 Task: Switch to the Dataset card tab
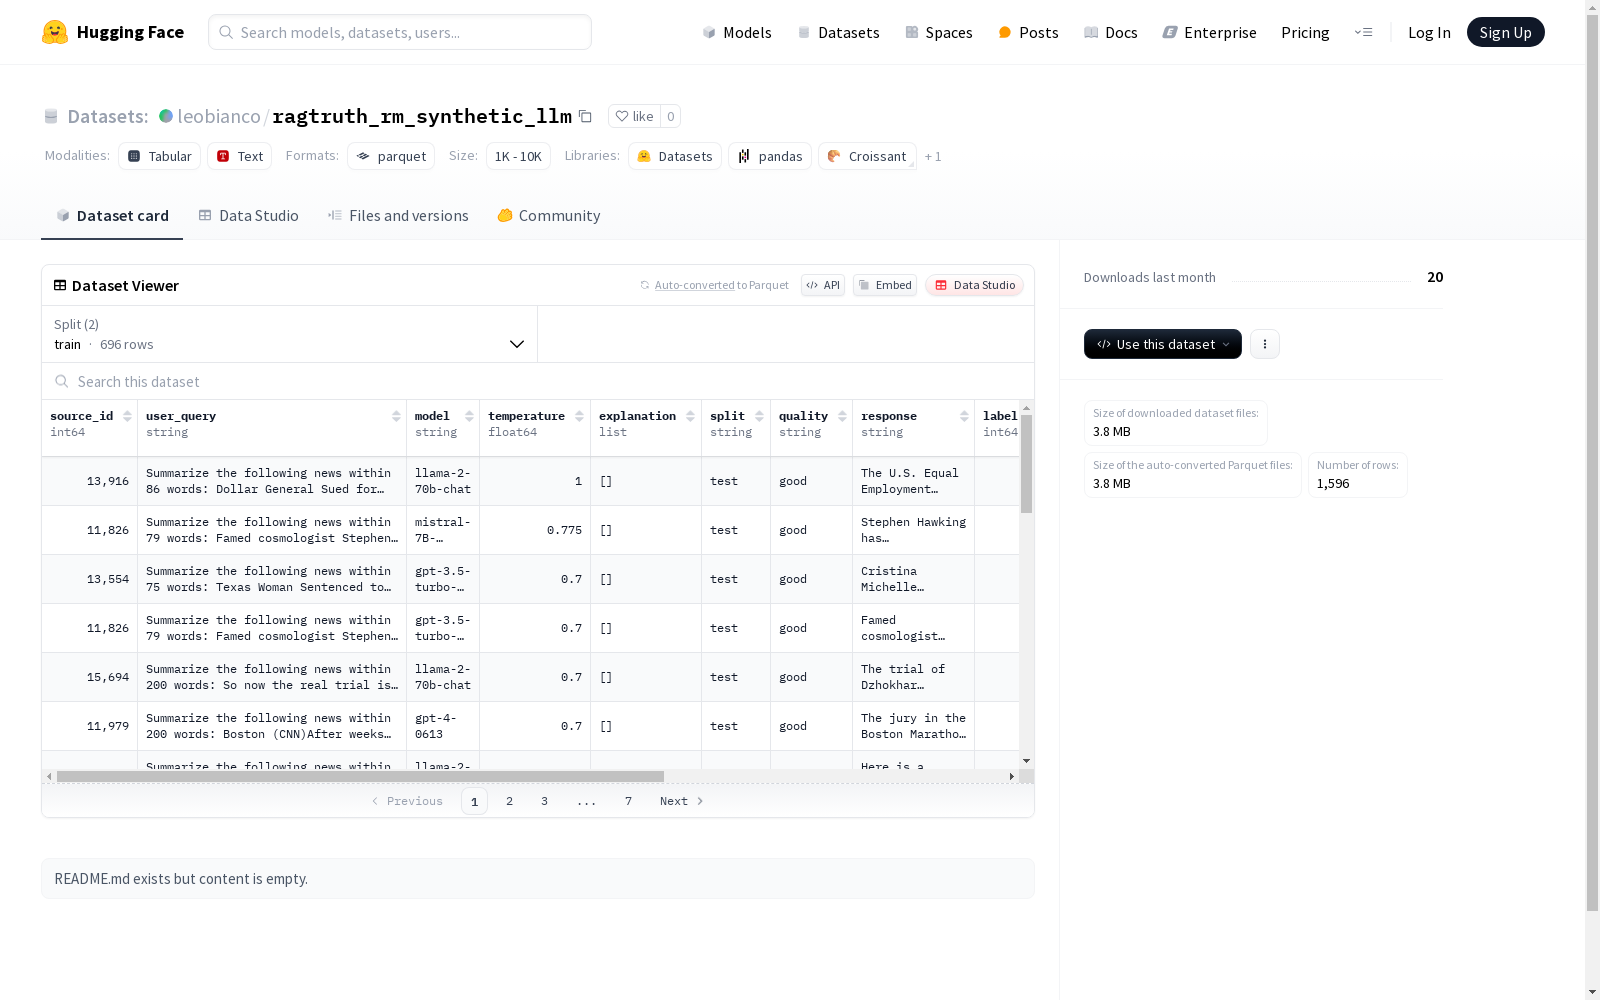tap(112, 216)
